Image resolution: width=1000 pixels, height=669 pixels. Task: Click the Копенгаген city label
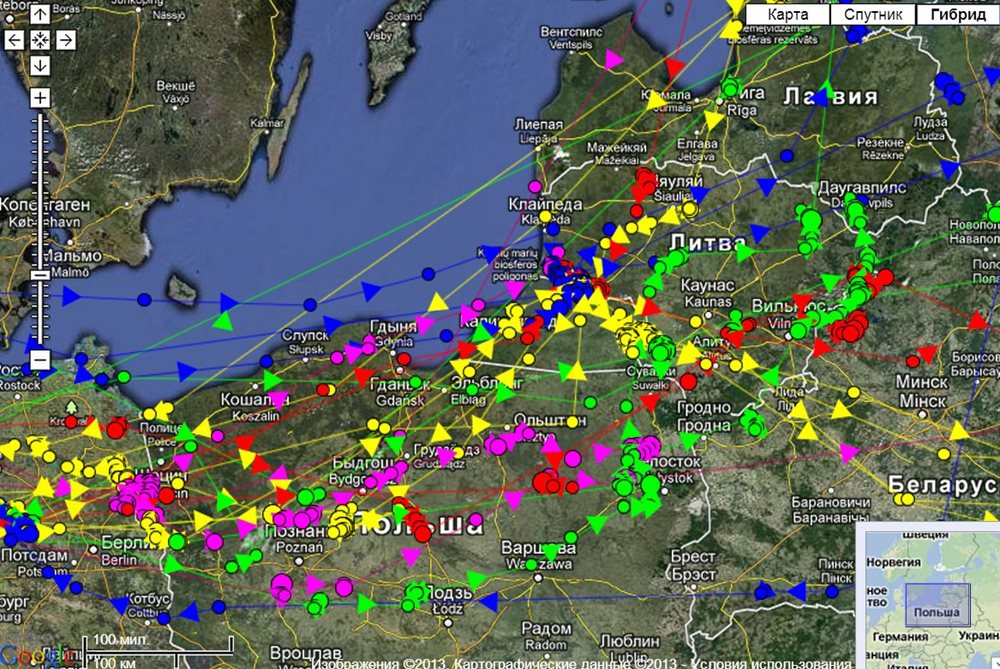[x=45, y=205]
